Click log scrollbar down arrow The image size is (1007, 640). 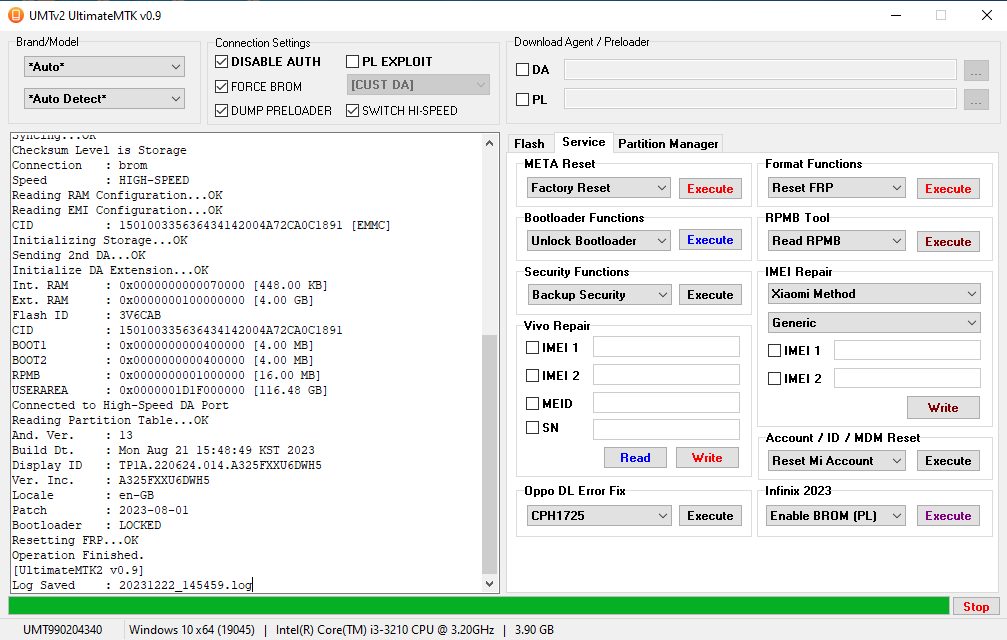tap(489, 584)
